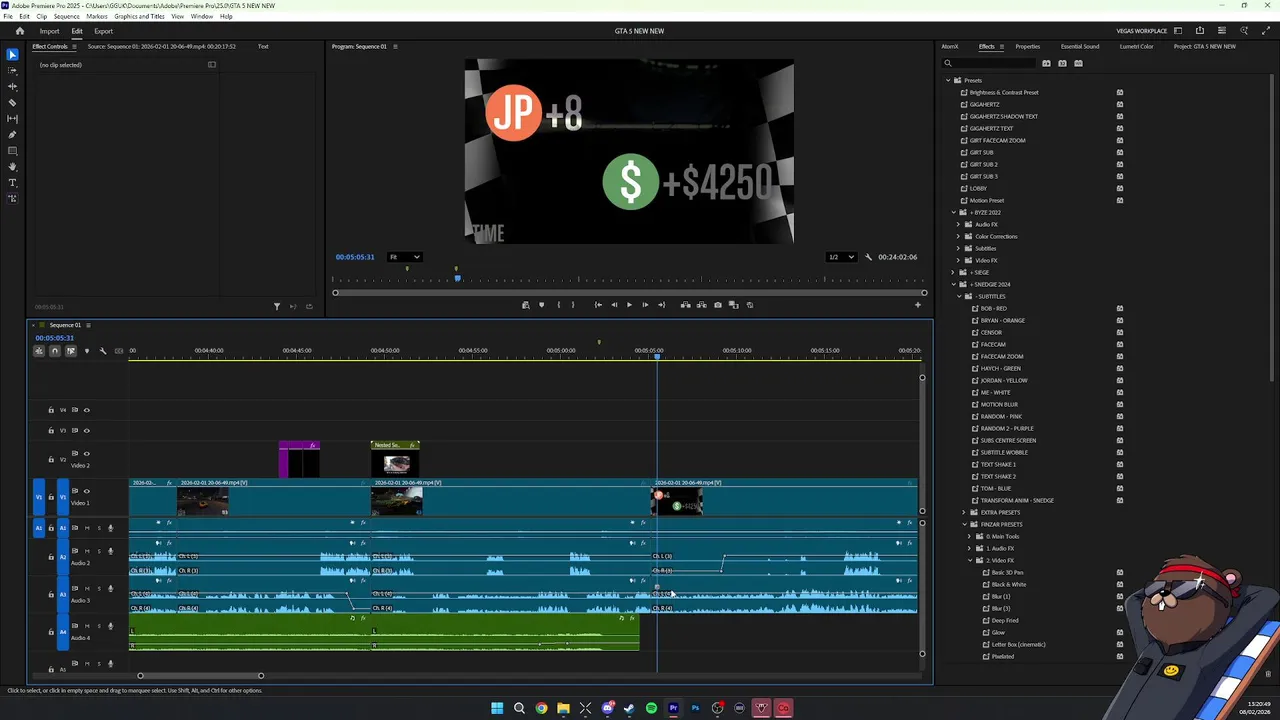Screen dimensions: 1280x720
Task: Click the Accelerated Effects filter icon
Action: pyautogui.click(x=1046, y=63)
